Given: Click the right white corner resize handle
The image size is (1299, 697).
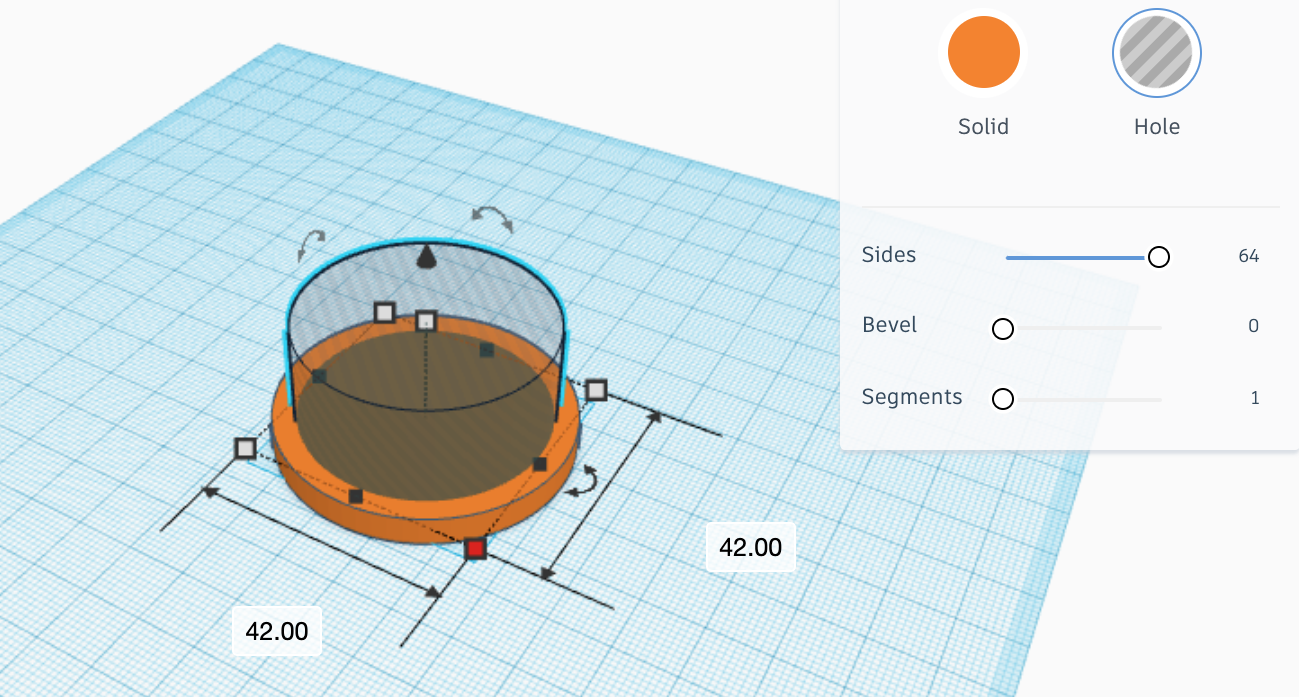Looking at the screenshot, I should click(x=597, y=391).
